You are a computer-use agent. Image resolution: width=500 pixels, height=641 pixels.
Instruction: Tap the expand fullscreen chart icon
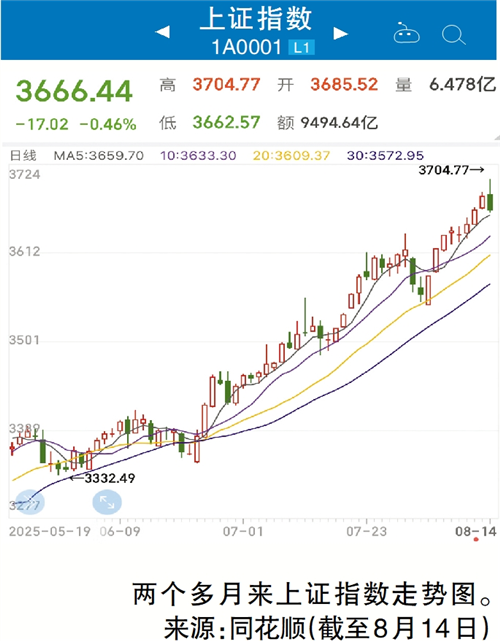pos(107,502)
